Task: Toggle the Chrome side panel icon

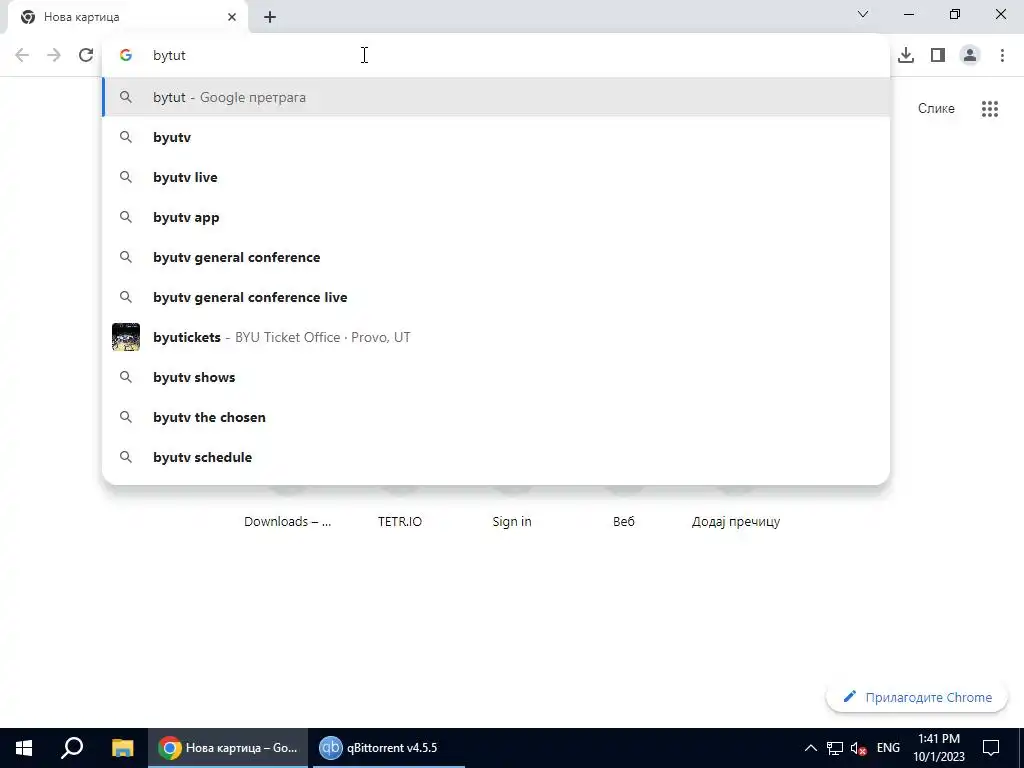Action: coord(938,56)
